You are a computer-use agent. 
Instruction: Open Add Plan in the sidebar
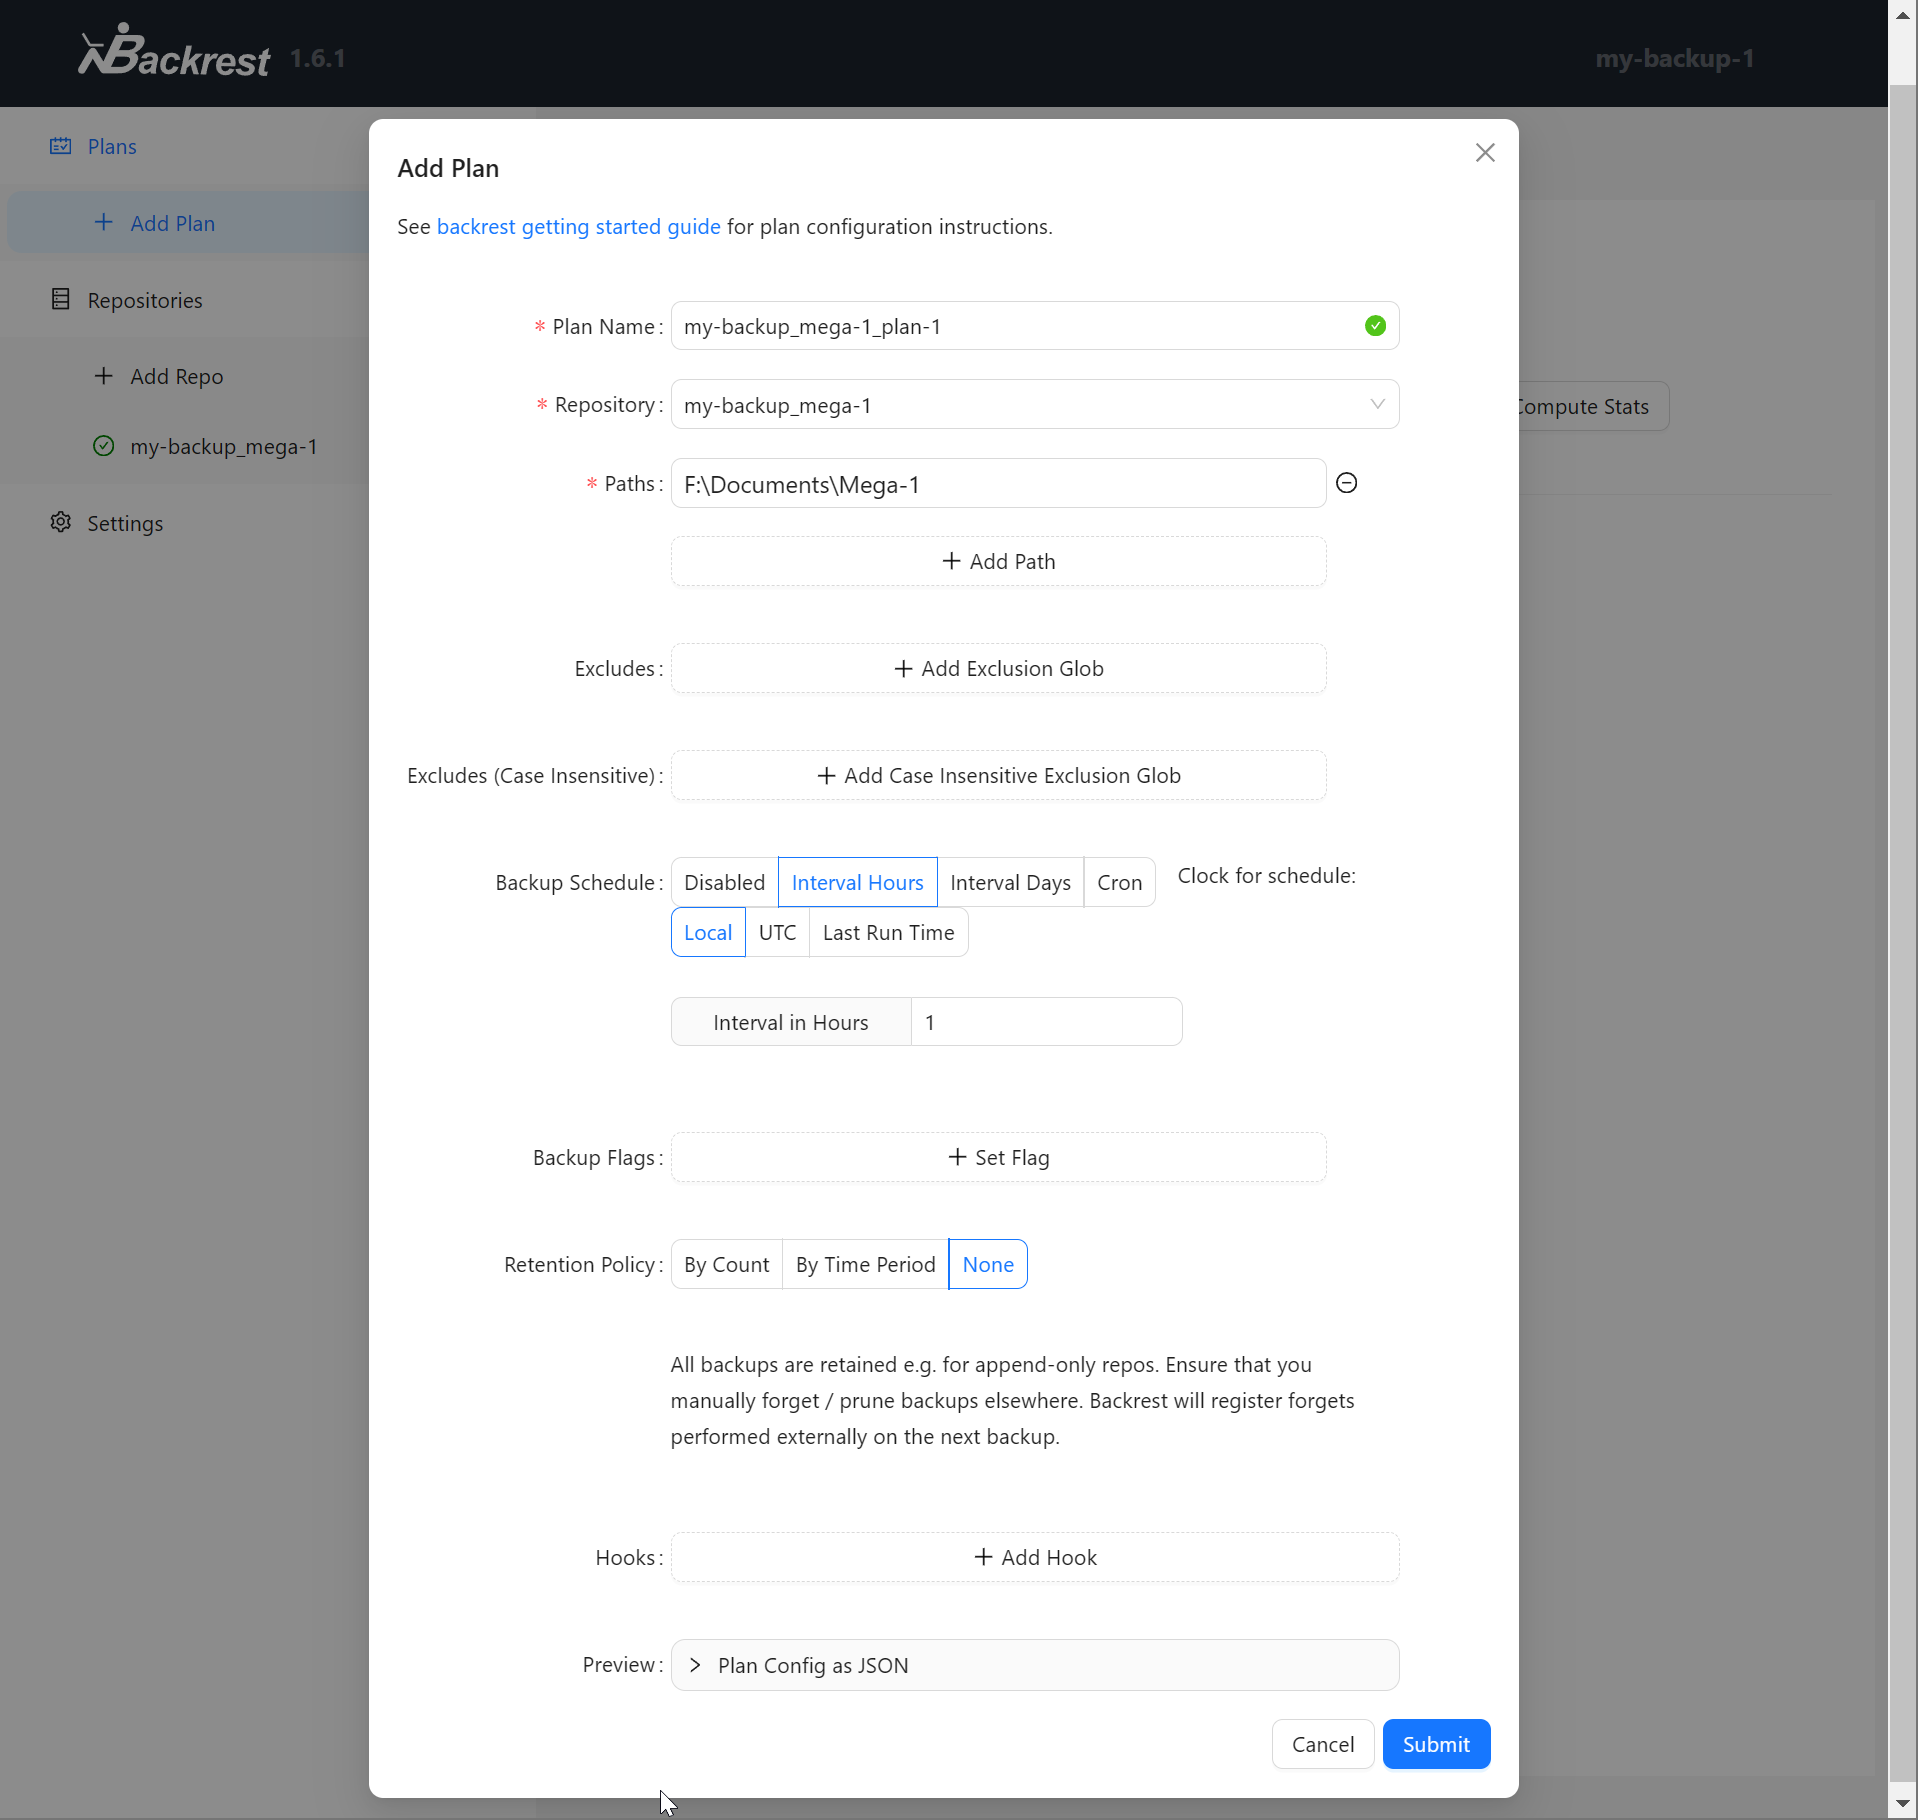[x=172, y=223]
